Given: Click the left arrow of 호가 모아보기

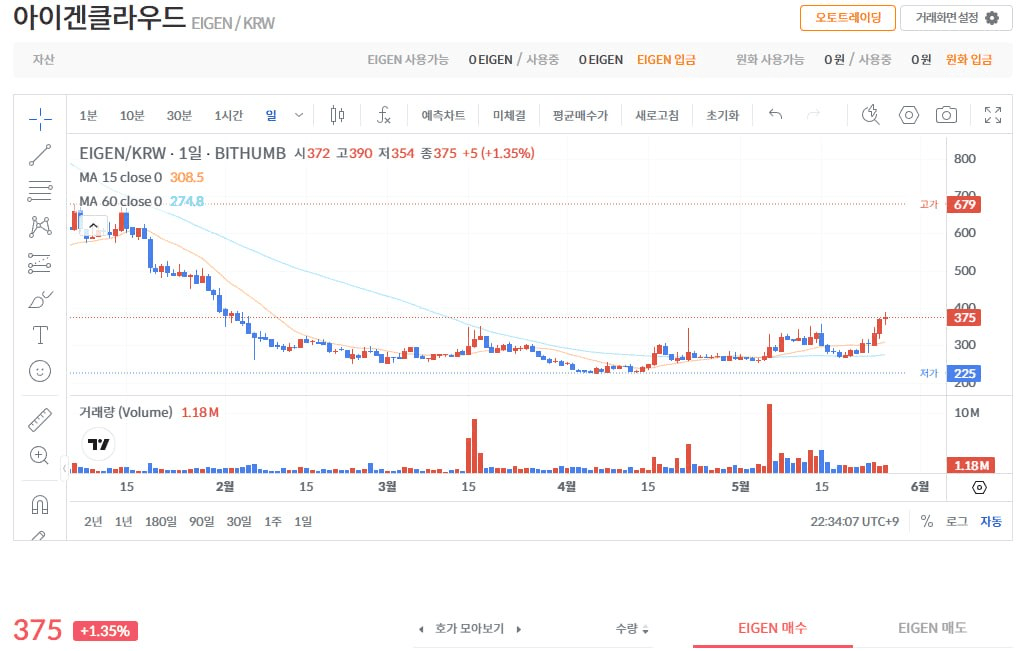Looking at the screenshot, I should tap(421, 629).
